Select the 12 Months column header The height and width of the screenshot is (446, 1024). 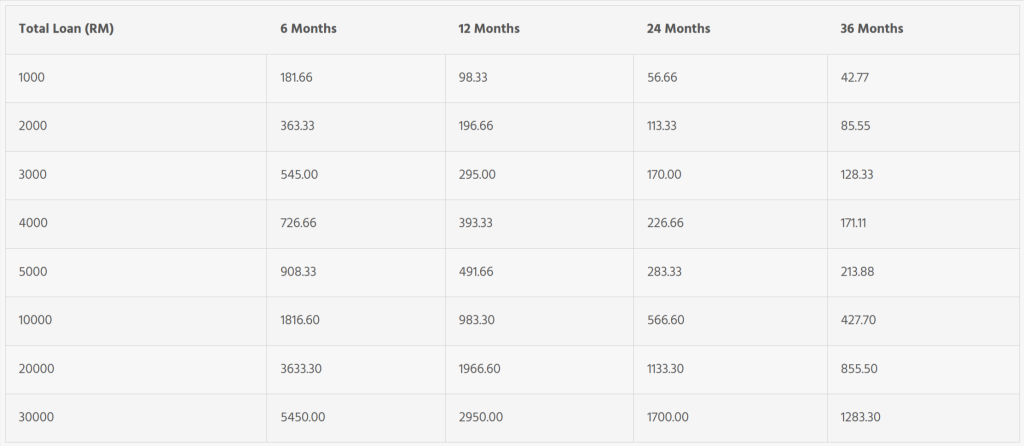[489, 29]
